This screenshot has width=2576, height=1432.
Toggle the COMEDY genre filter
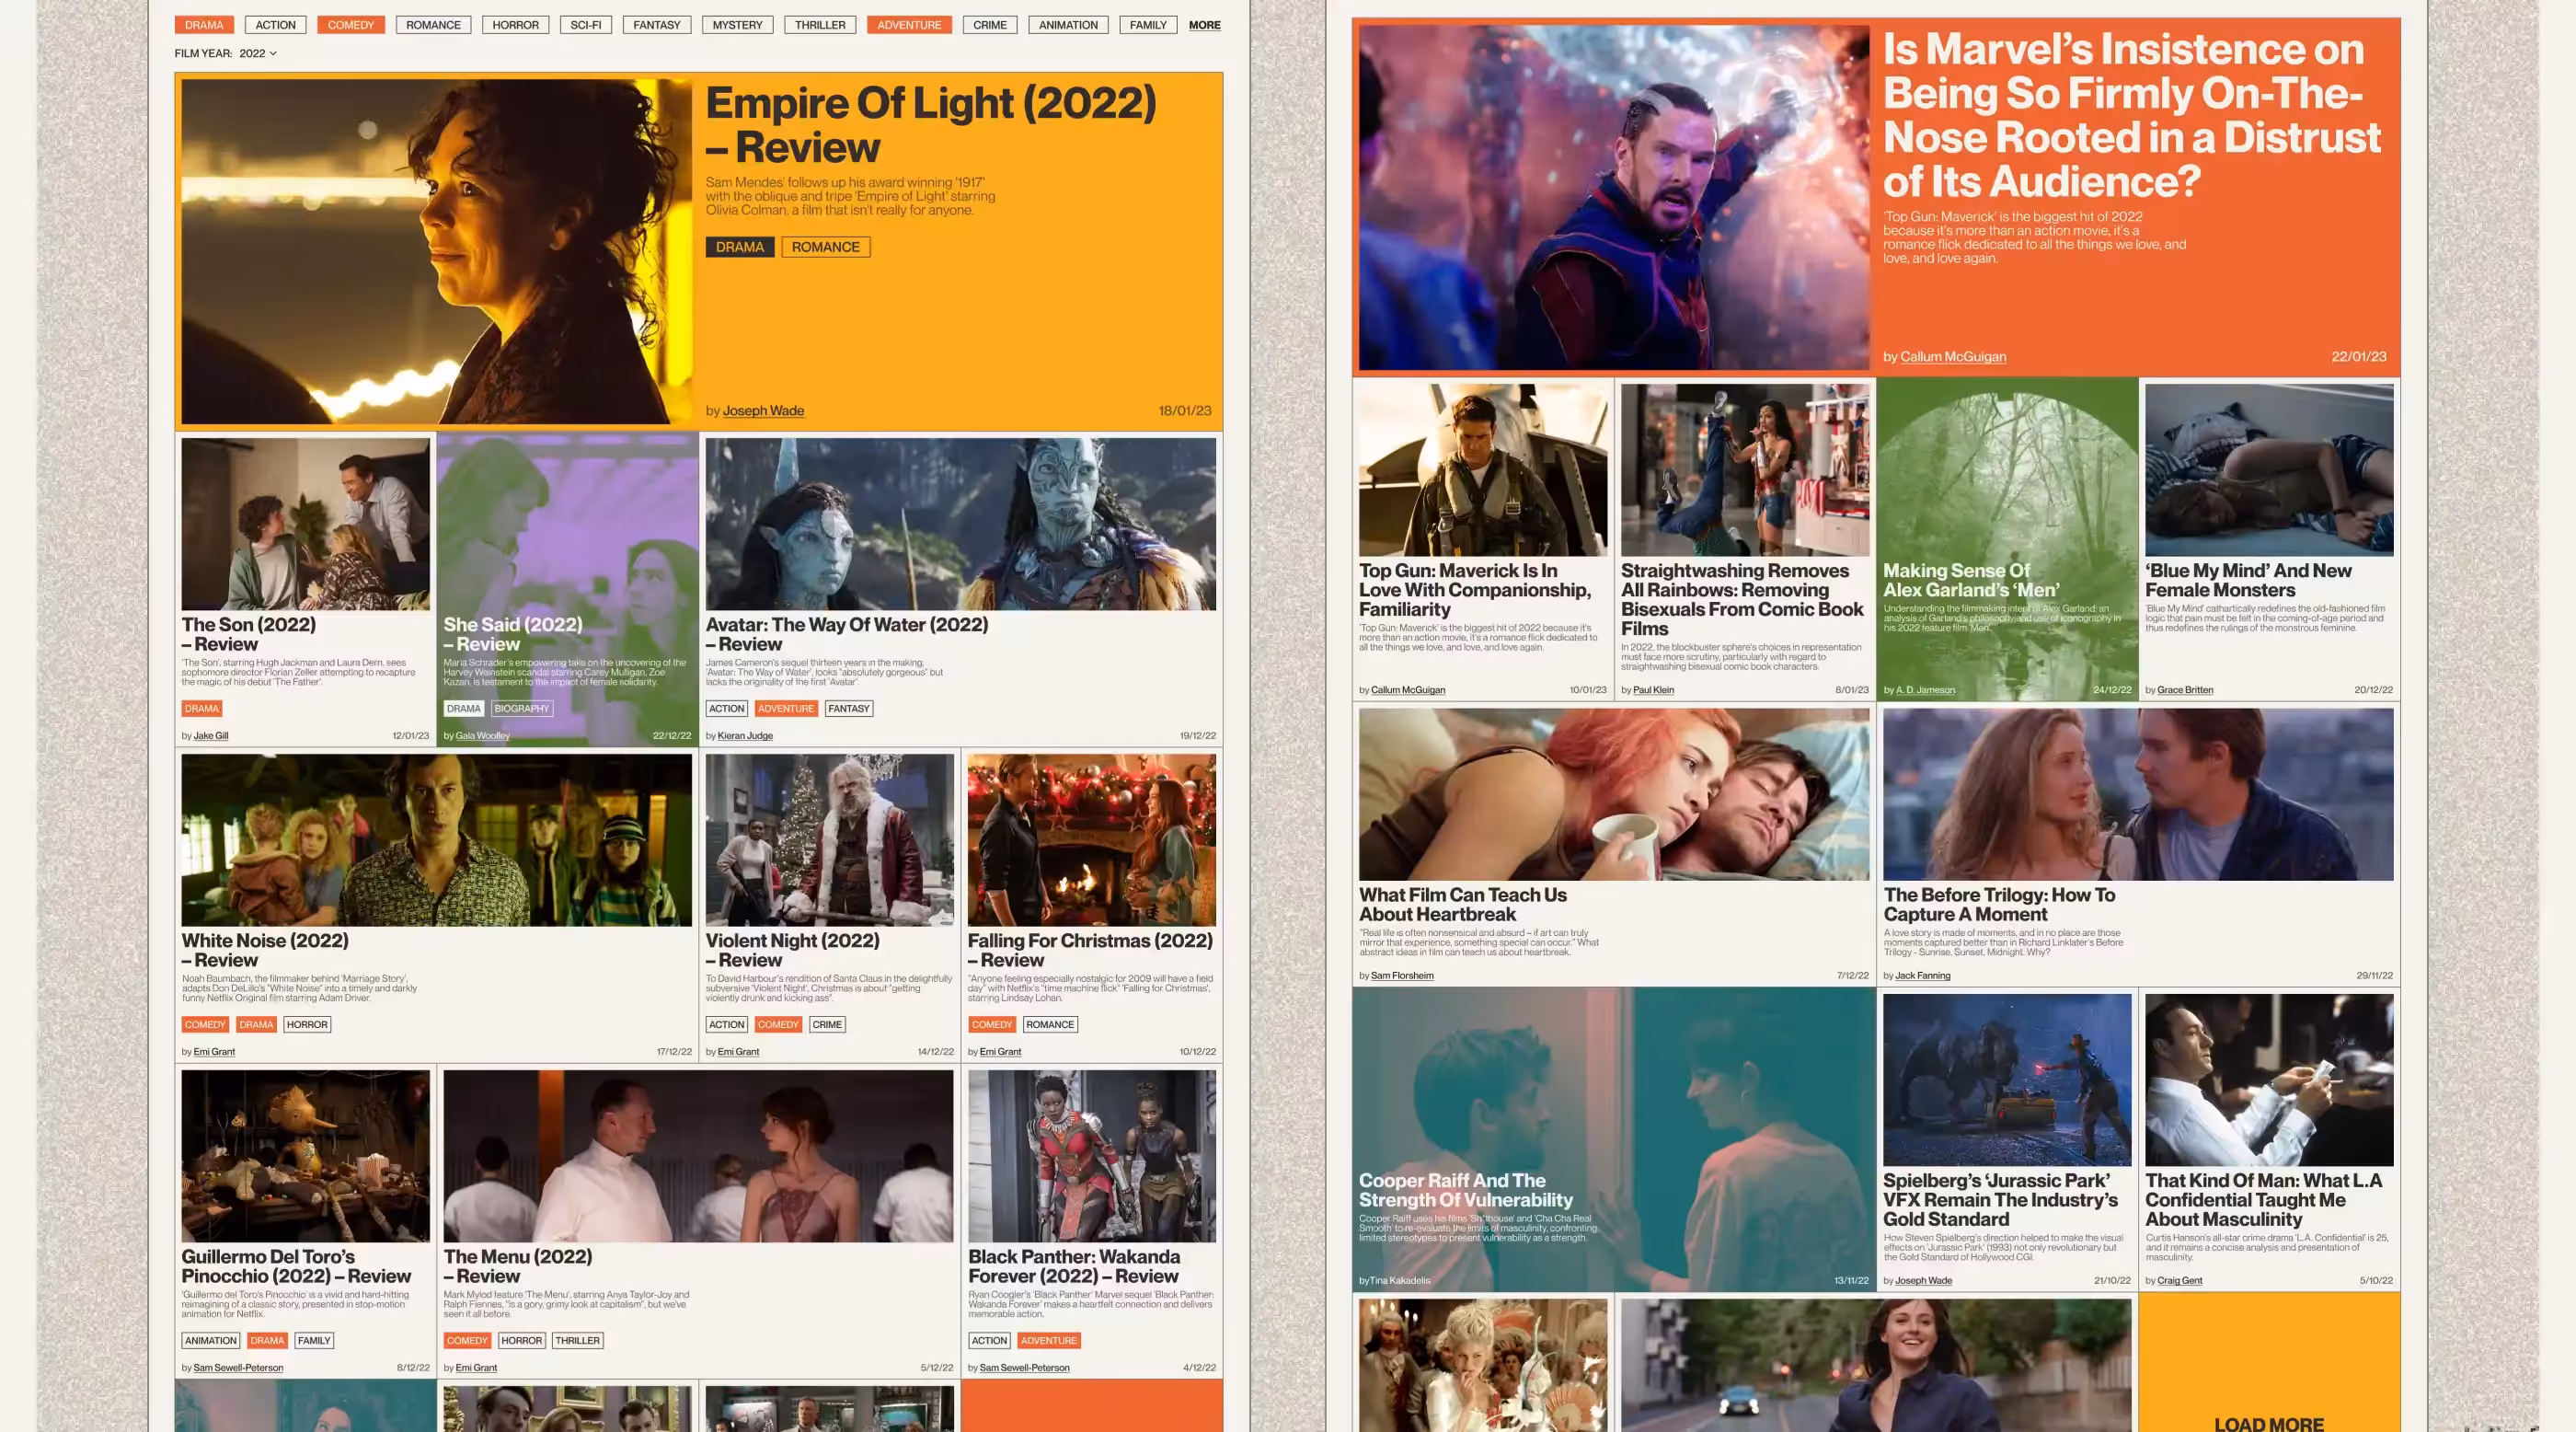(x=351, y=25)
